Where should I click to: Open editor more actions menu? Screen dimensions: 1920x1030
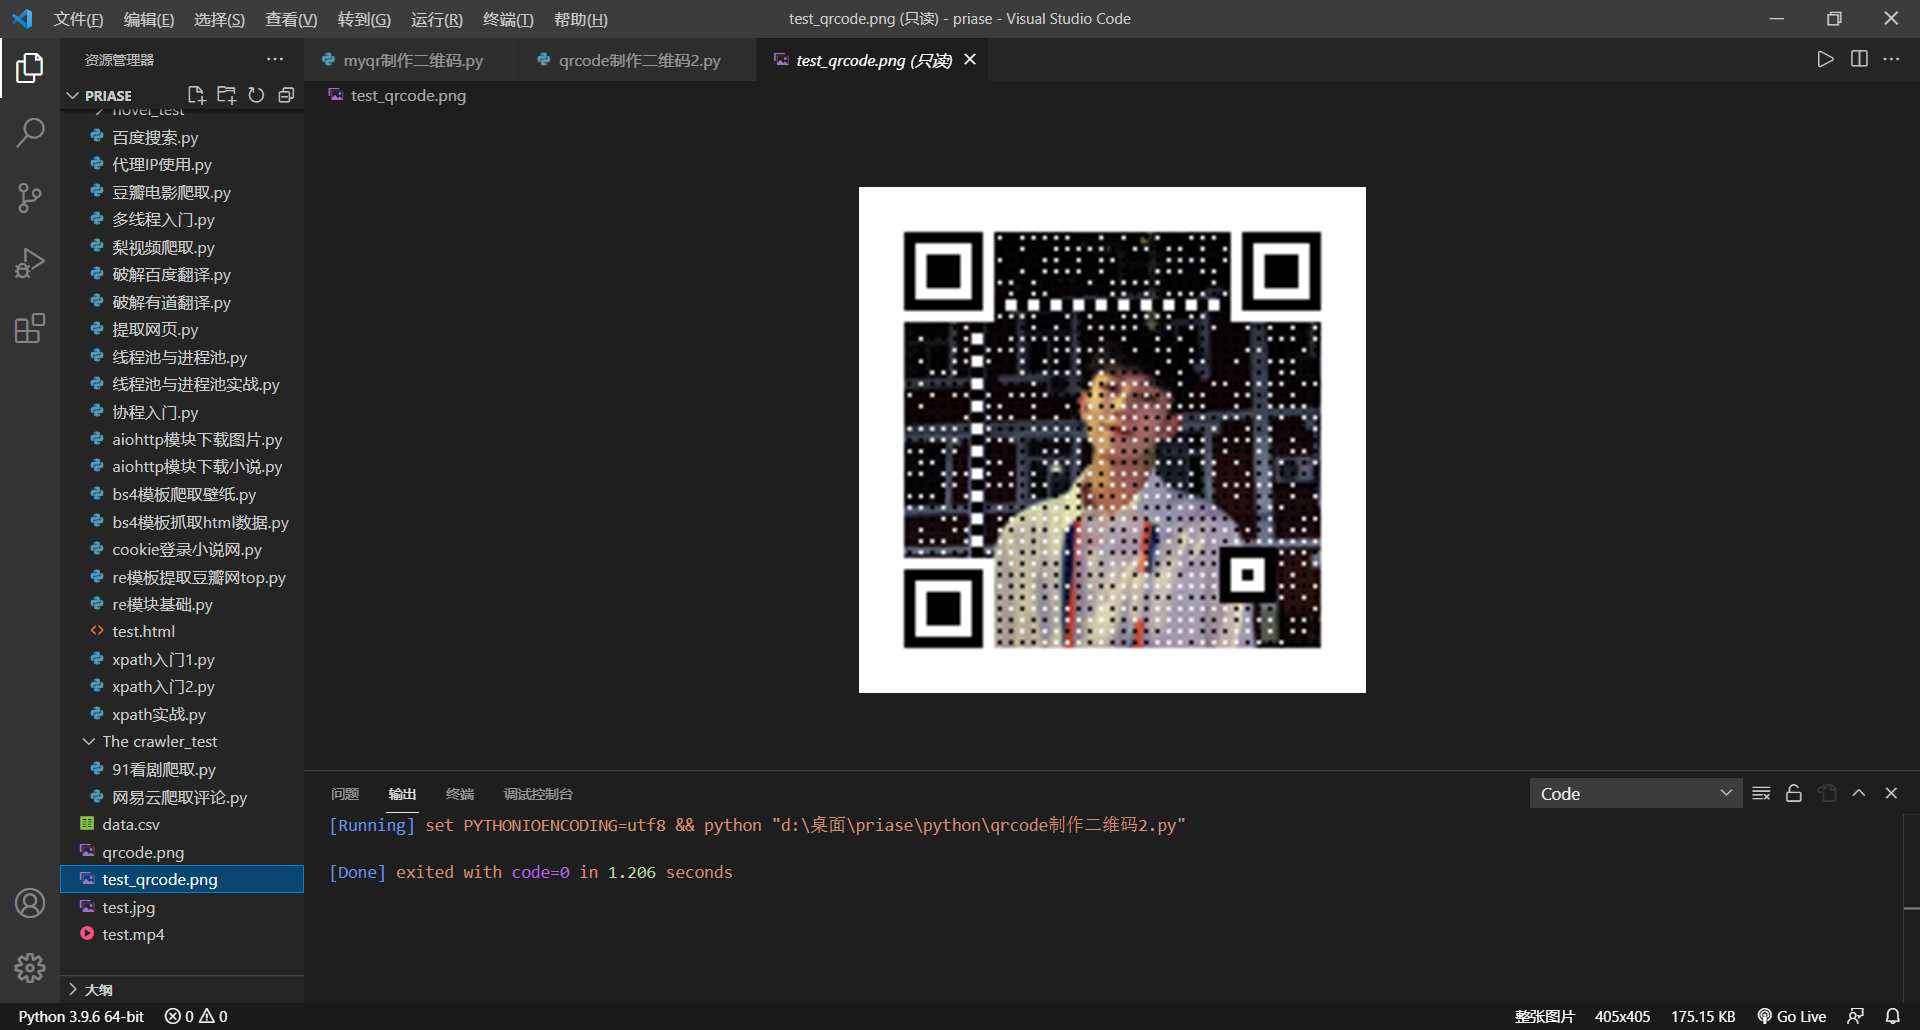[x=1891, y=59]
